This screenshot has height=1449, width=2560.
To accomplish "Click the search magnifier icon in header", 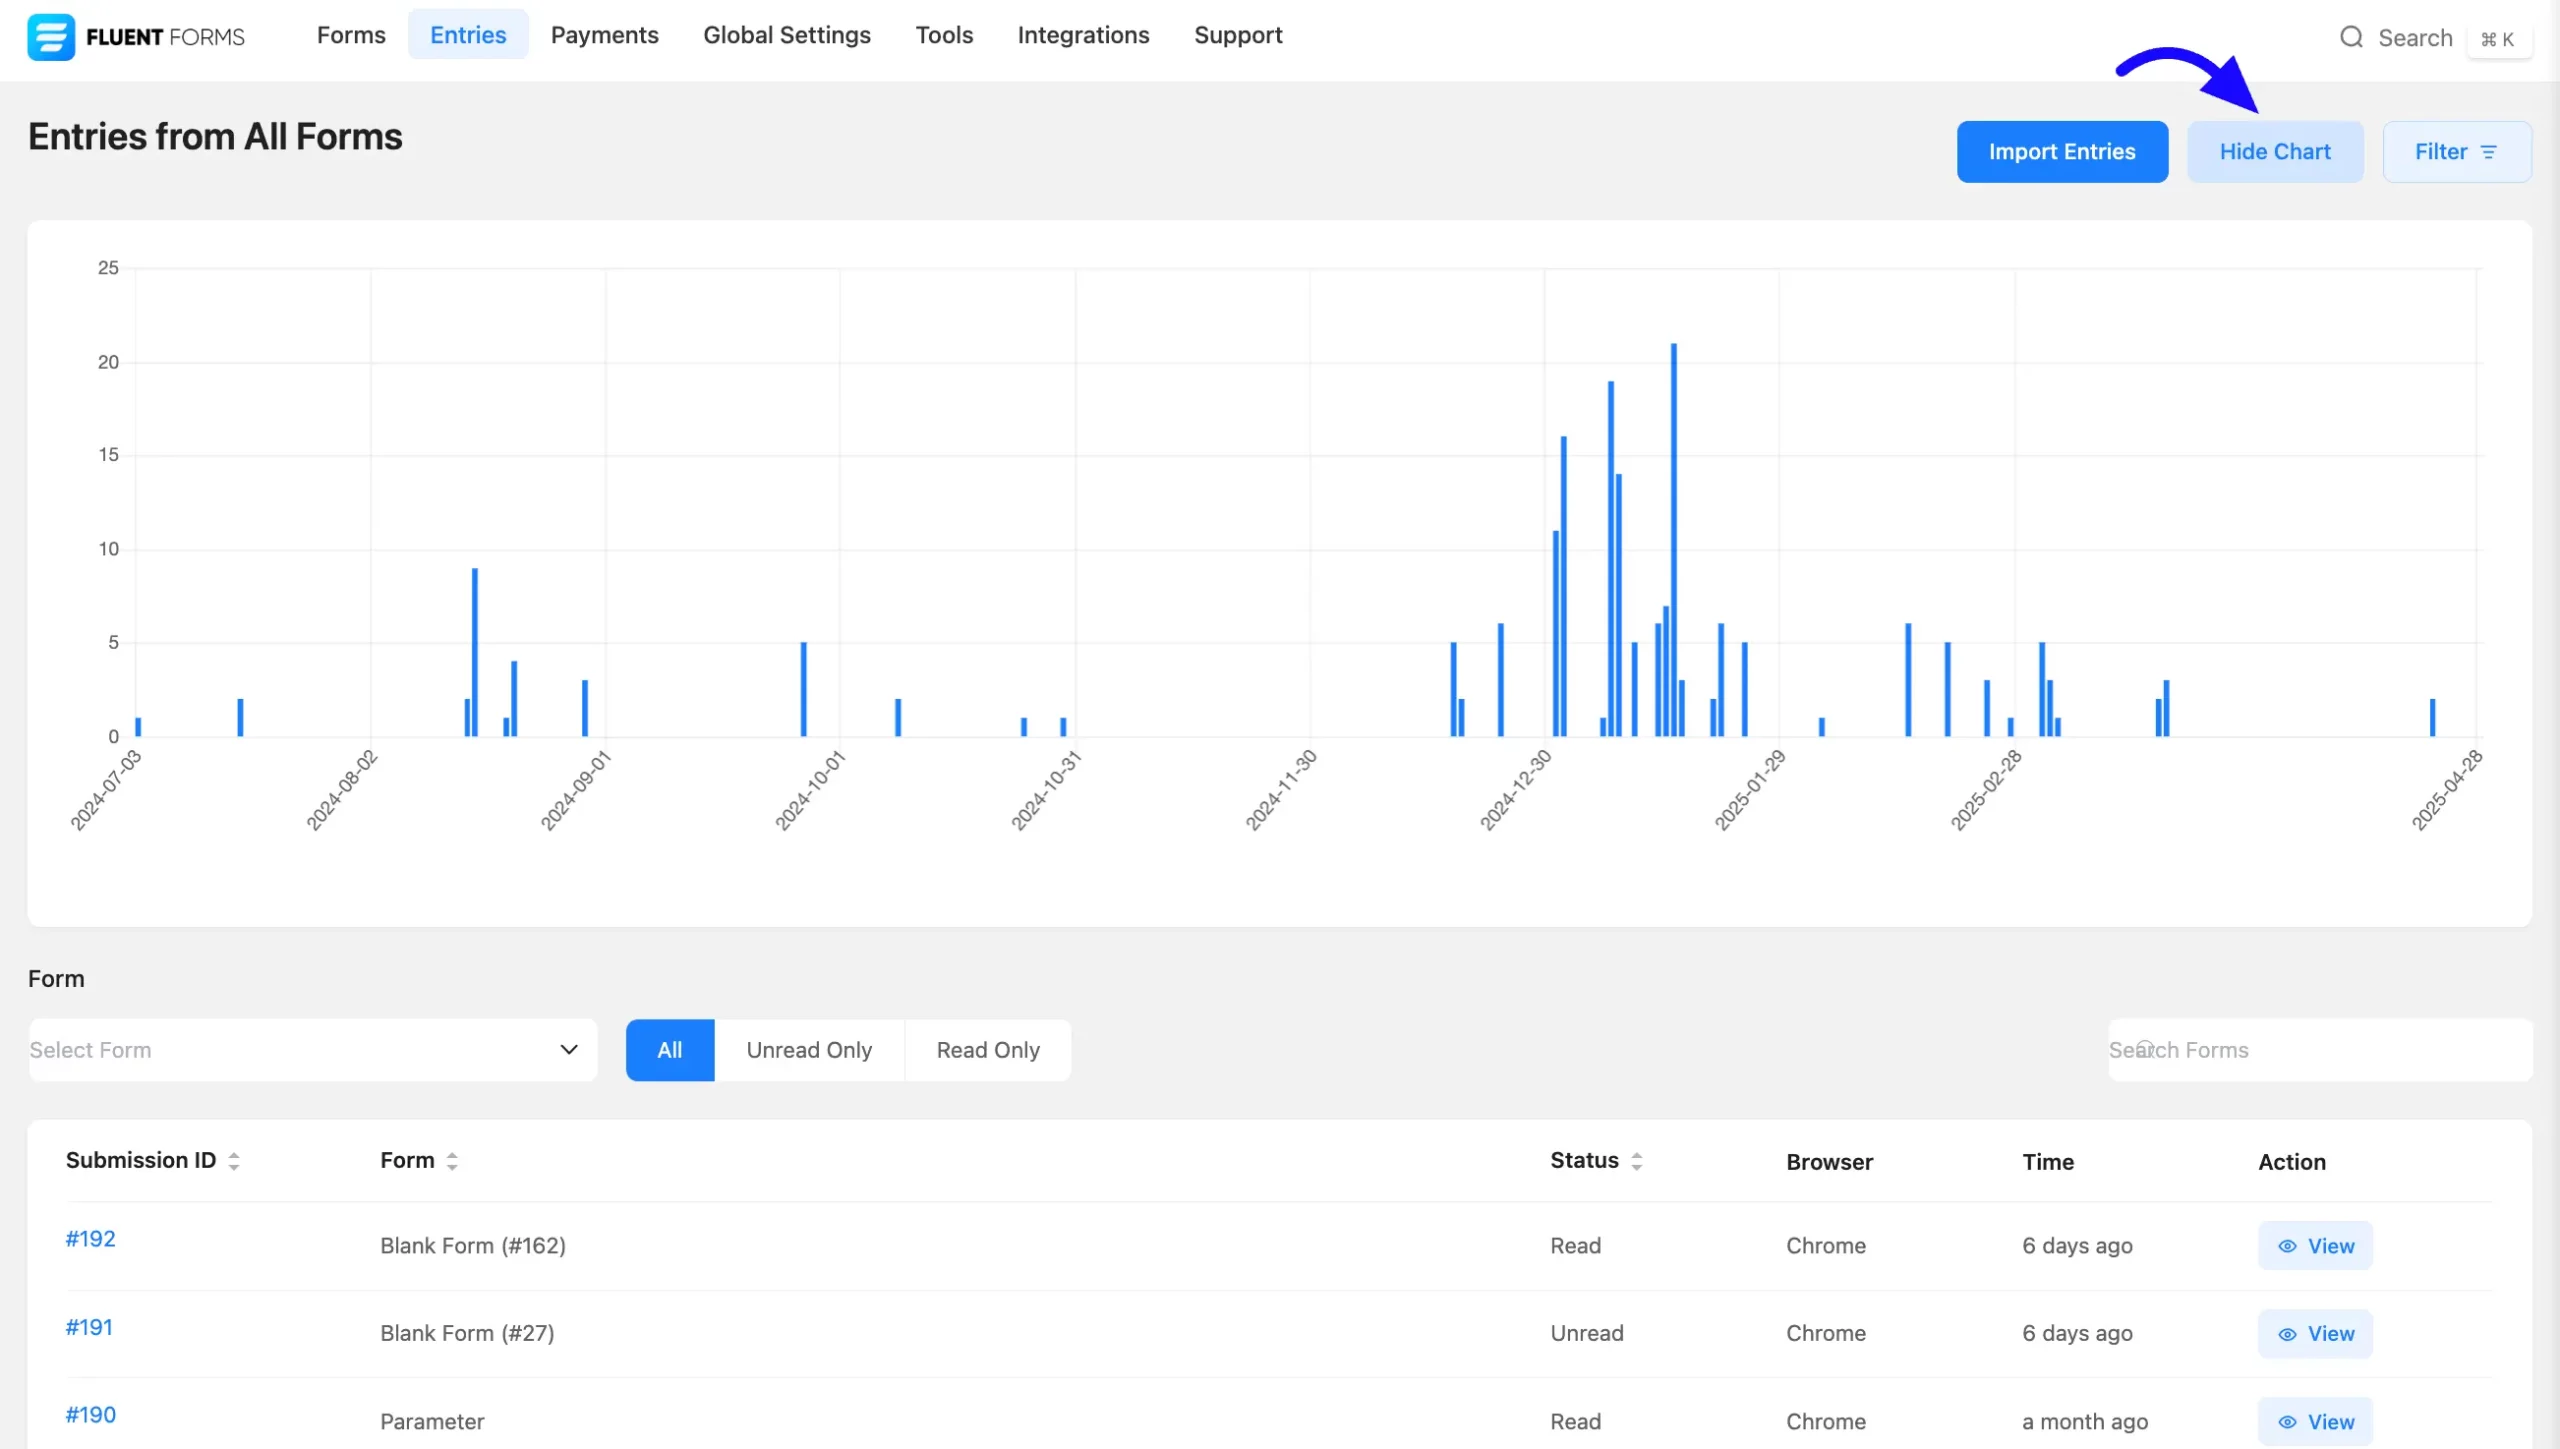I will (2351, 38).
